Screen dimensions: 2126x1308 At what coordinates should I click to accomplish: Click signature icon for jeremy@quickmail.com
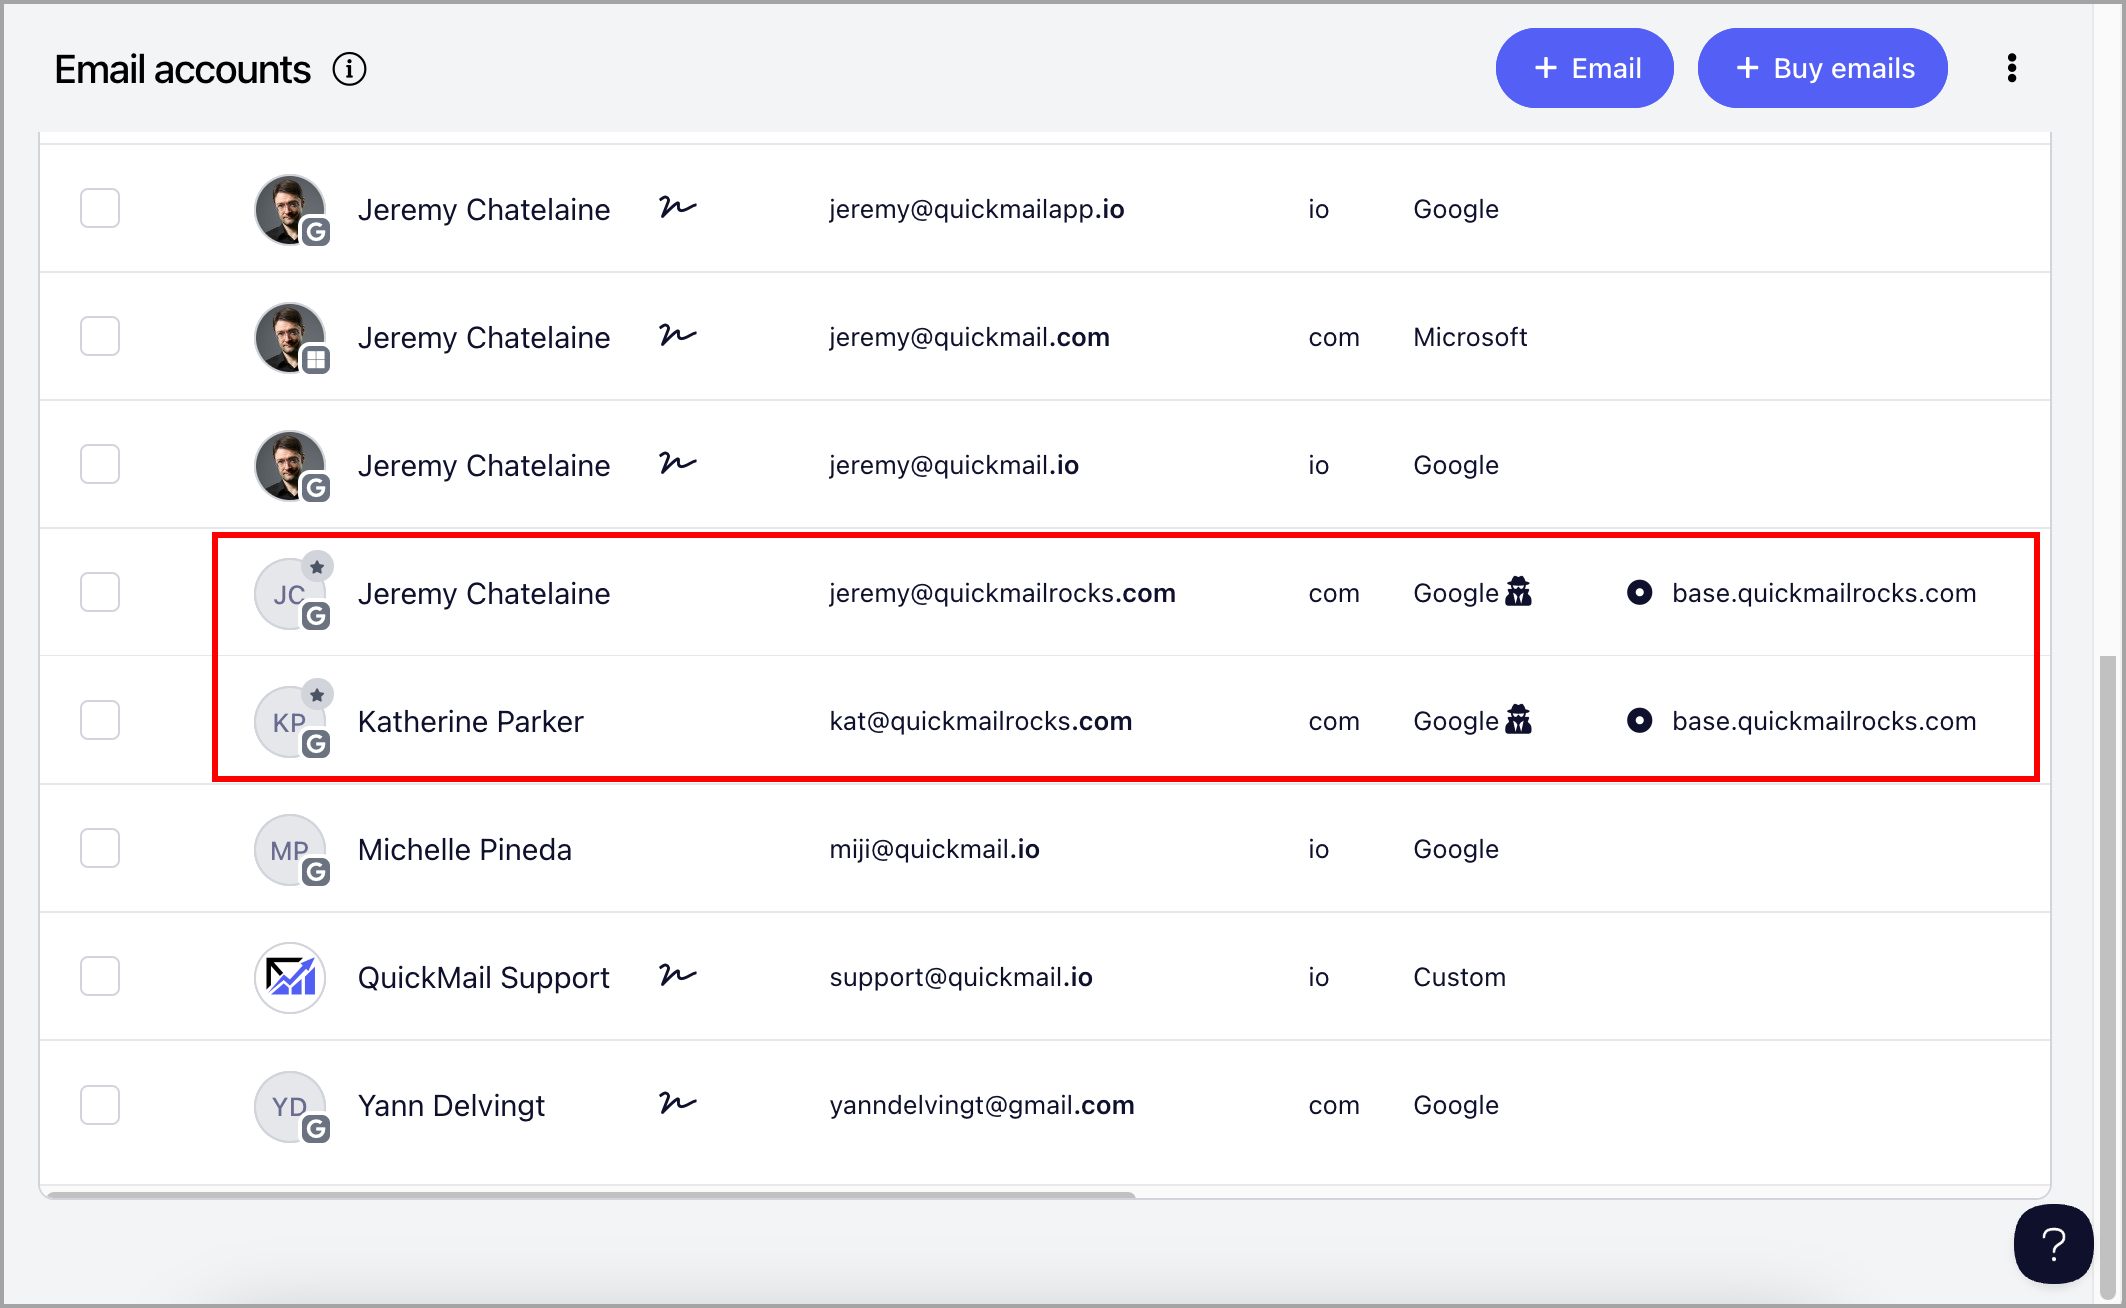tap(677, 335)
